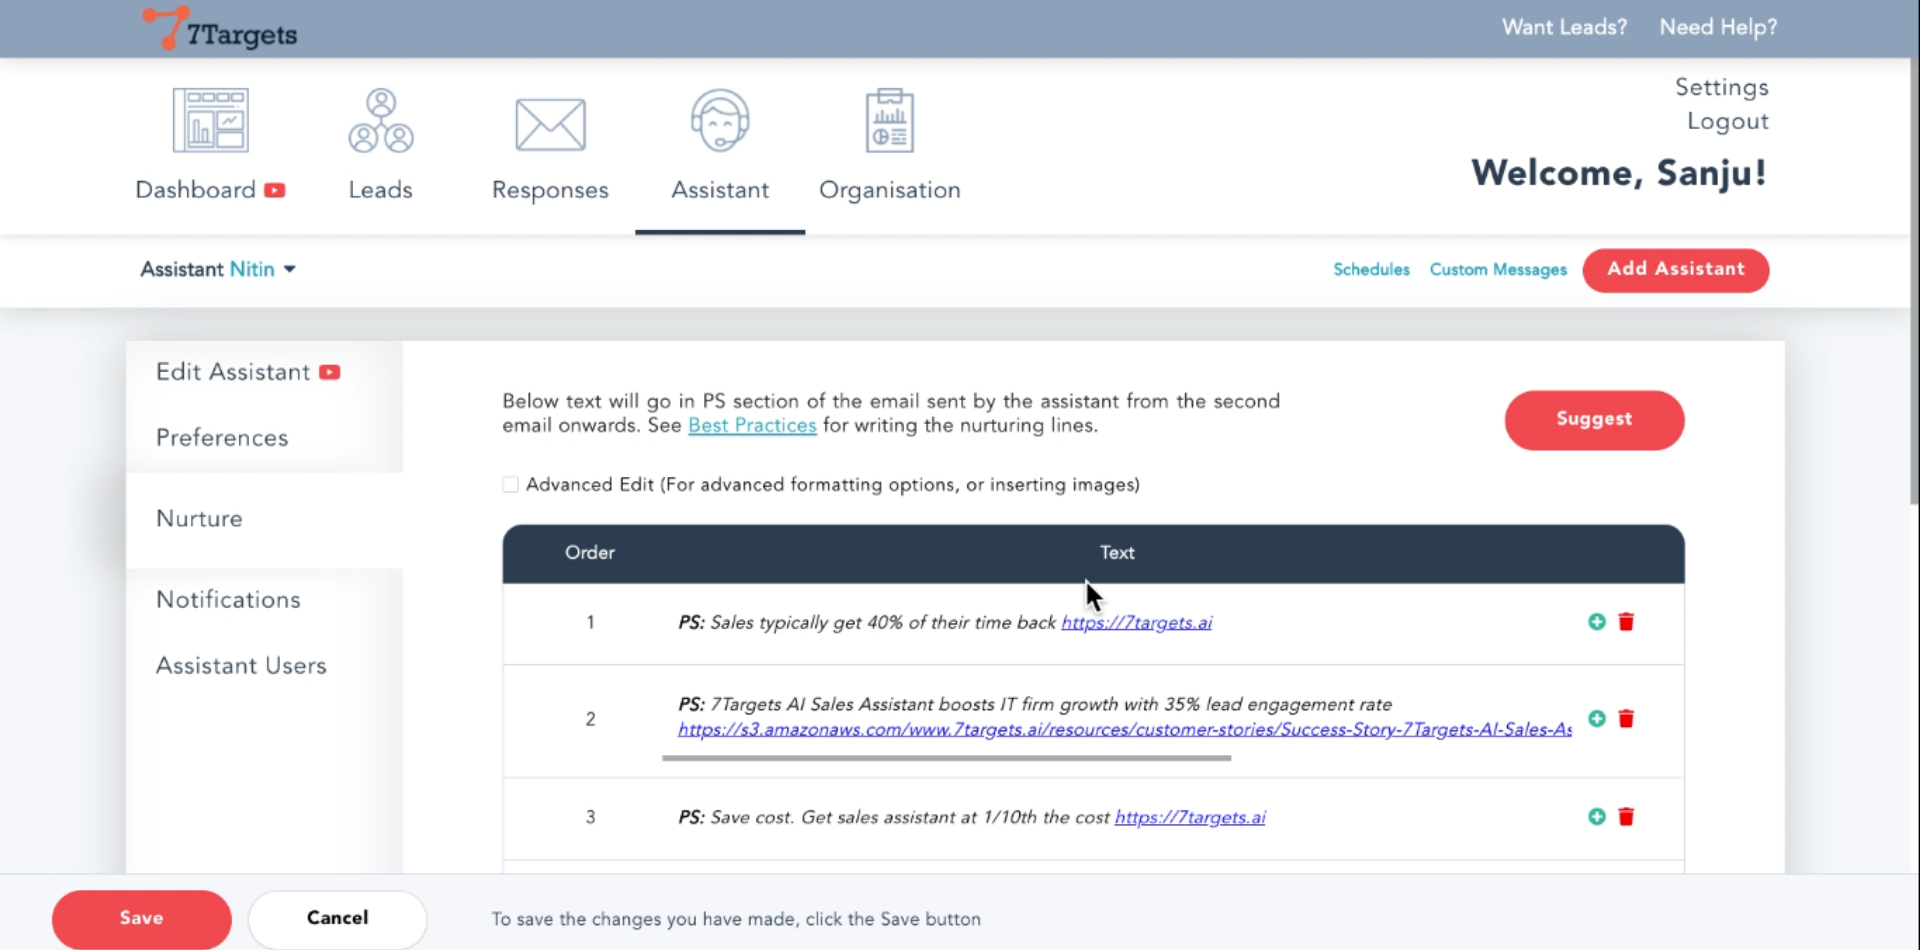1920x950 pixels.
Task: Click the Organisation report icon
Action: (889, 121)
